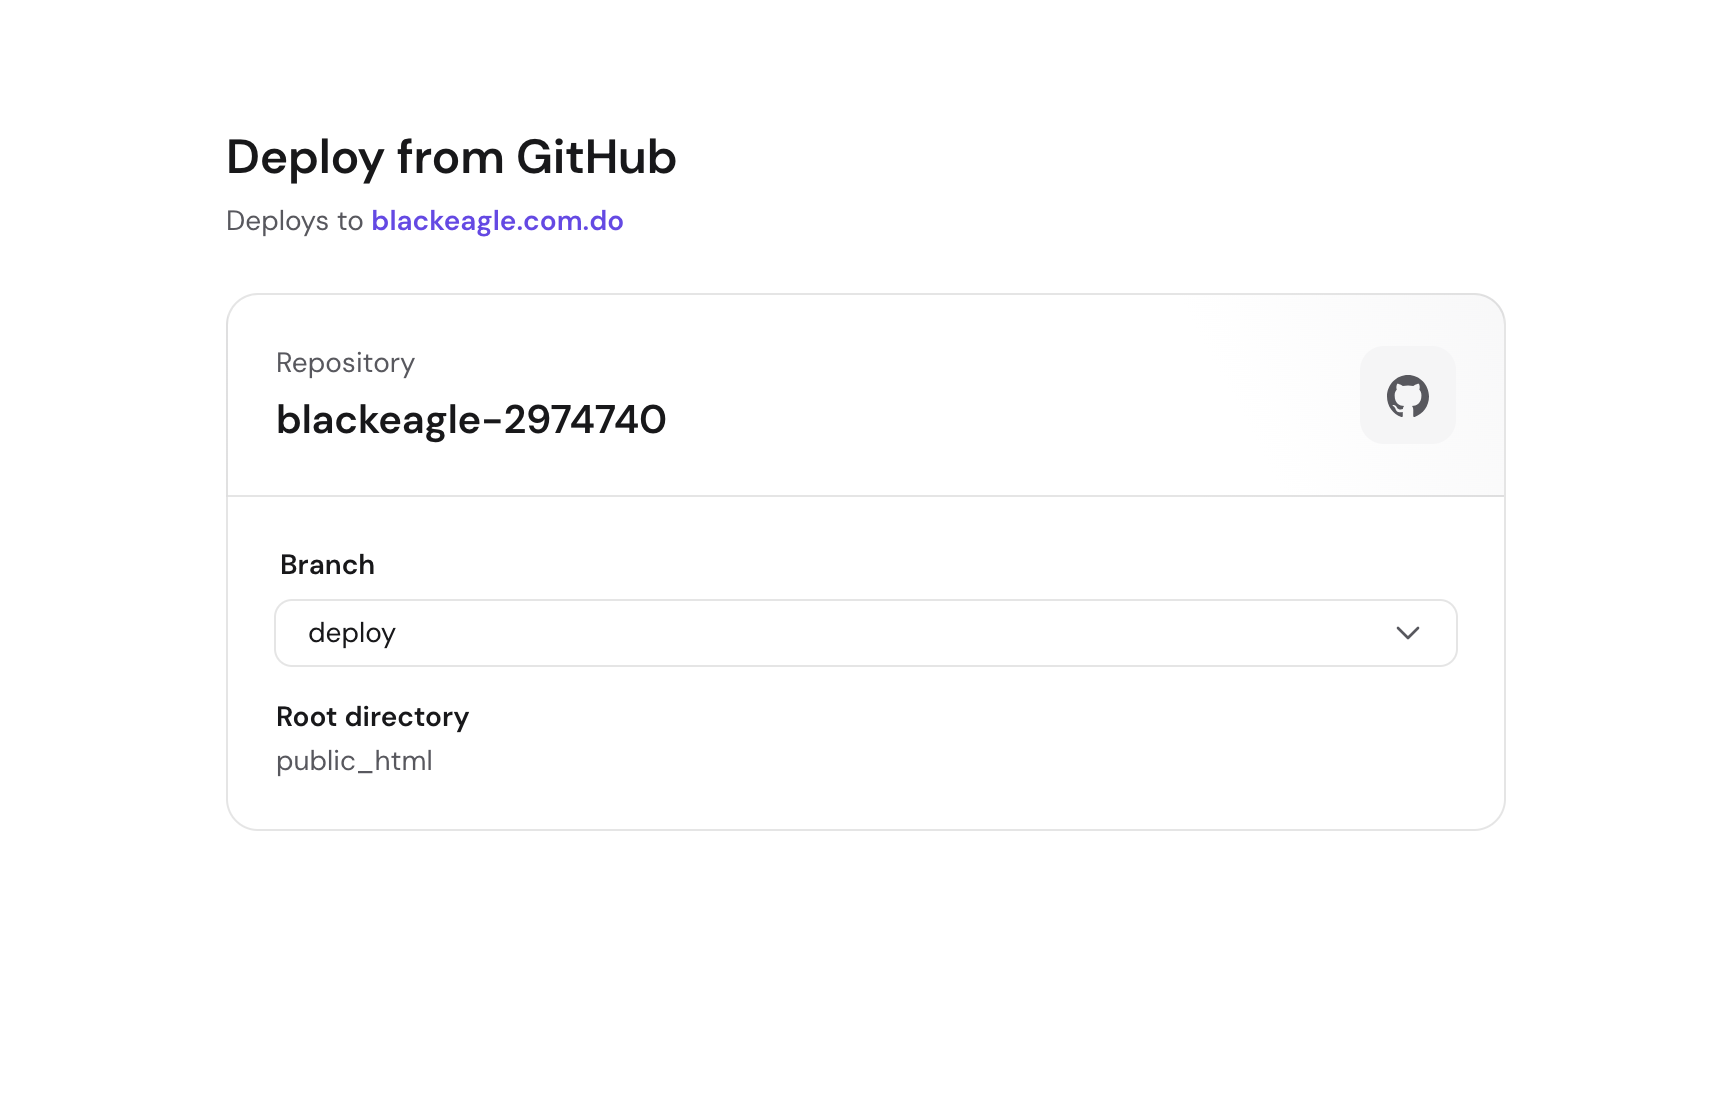Open the Branch selector showing deploy
The width and height of the screenshot is (1718, 1094).
(865, 633)
